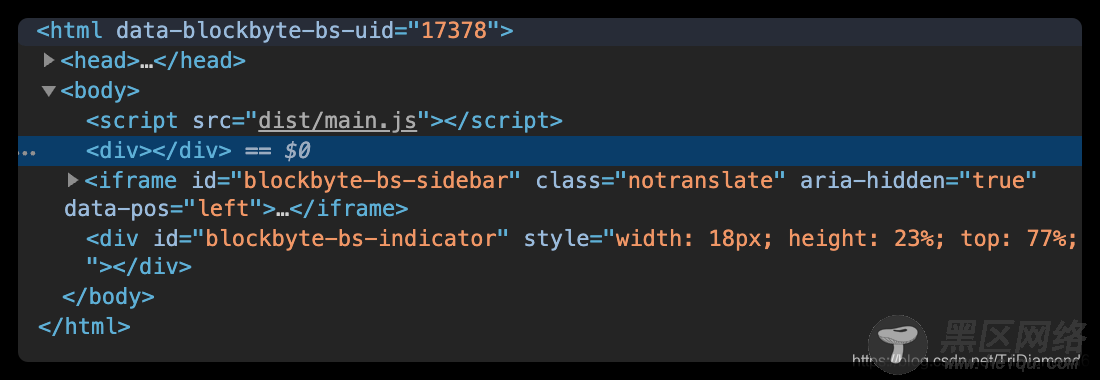Expand the collapsed head element
1100x380 pixels.
pyautogui.click(x=48, y=60)
